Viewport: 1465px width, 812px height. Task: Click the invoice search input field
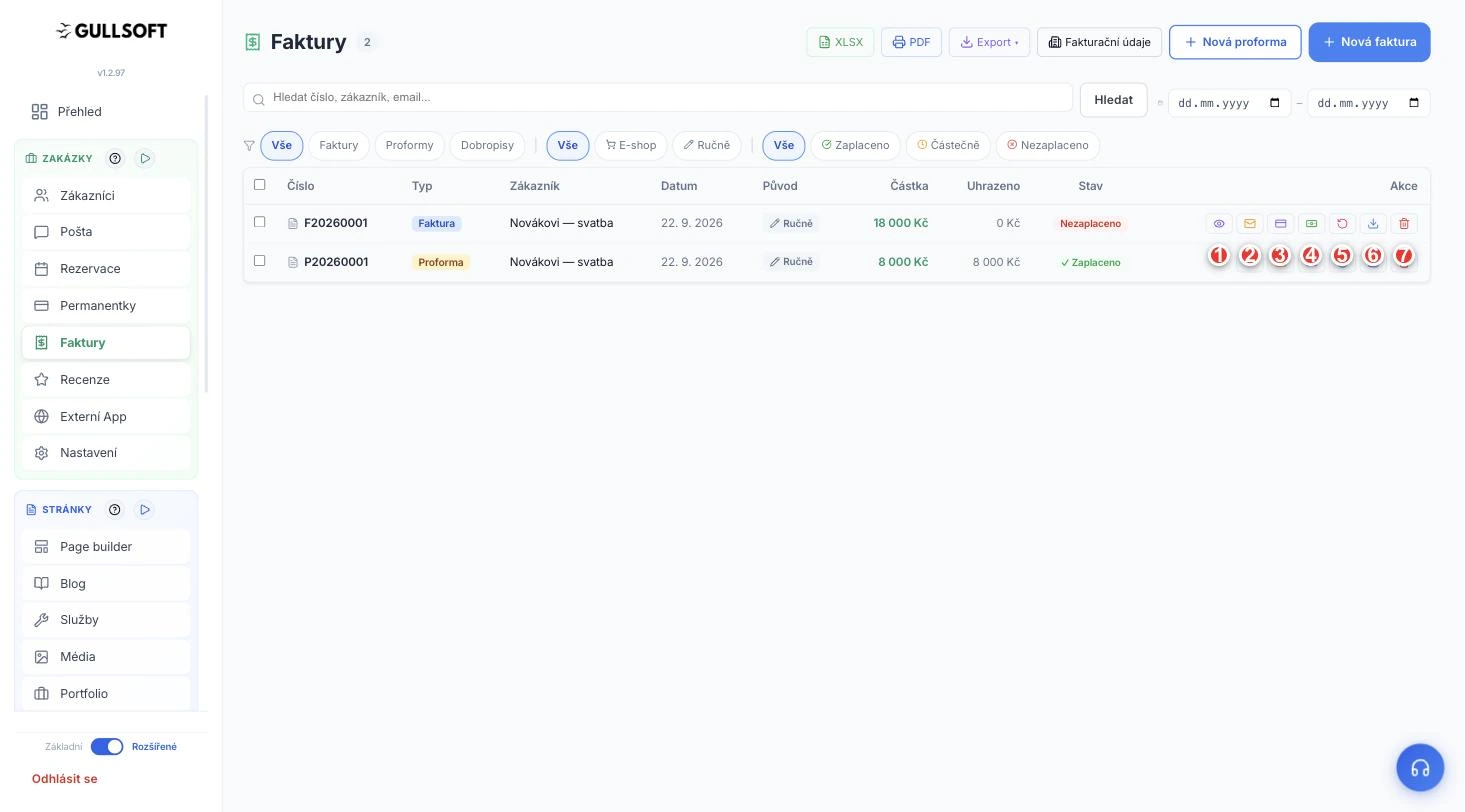tap(658, 97)
